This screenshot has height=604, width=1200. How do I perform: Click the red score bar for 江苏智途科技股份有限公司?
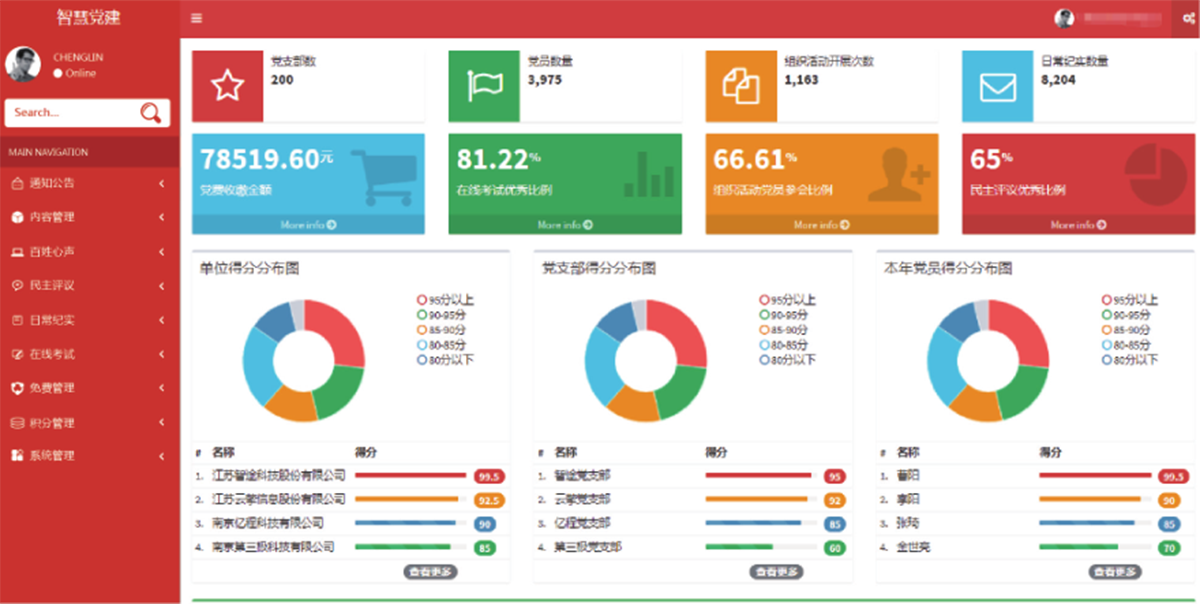click(410, 476)
